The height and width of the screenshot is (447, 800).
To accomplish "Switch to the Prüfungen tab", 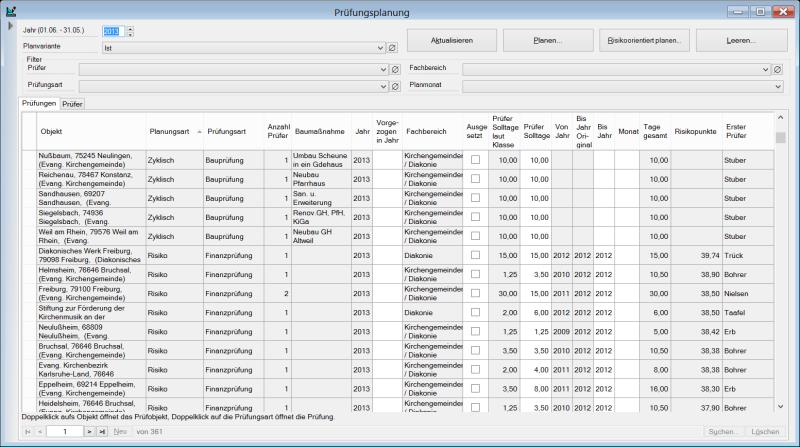I will pyautogui.click(x=39, y=103).
